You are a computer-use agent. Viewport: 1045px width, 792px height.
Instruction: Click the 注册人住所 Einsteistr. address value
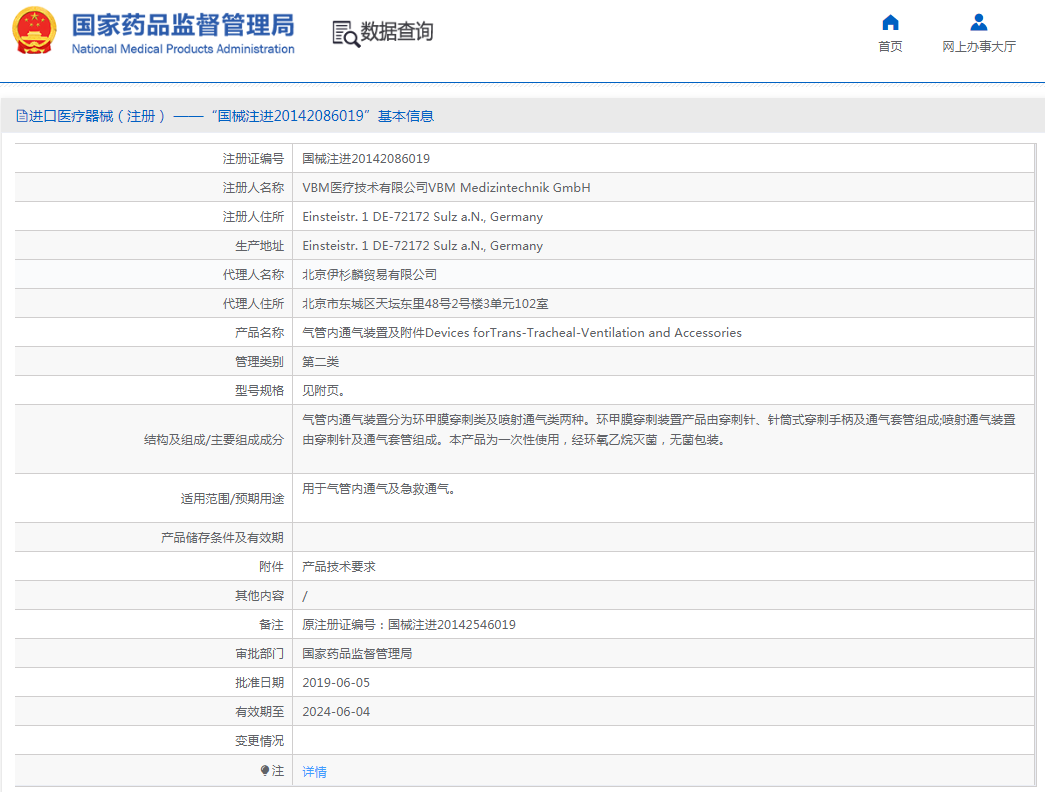(423, 217)
